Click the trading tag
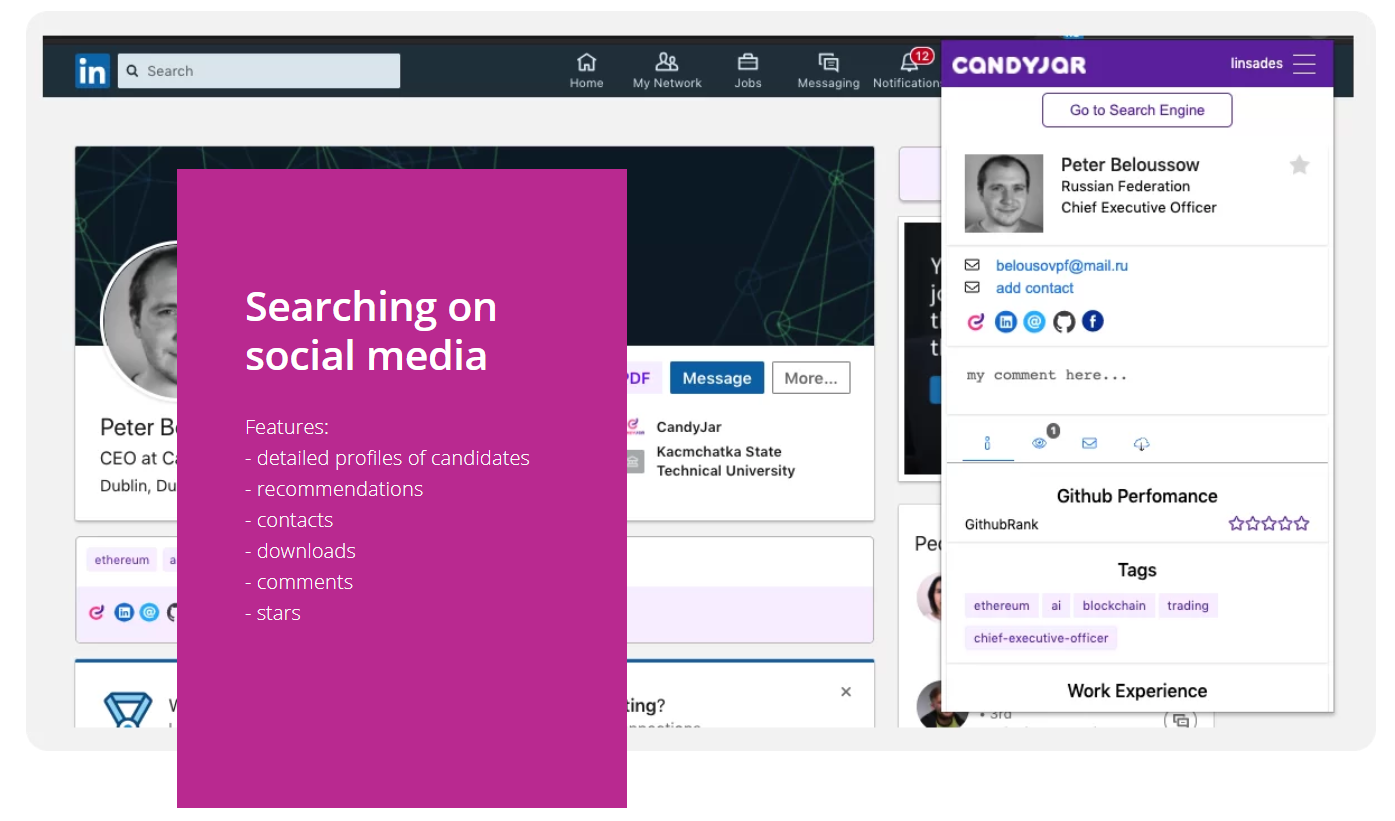The width and height of the screenshot is (1395, 821). (1188, 605)
